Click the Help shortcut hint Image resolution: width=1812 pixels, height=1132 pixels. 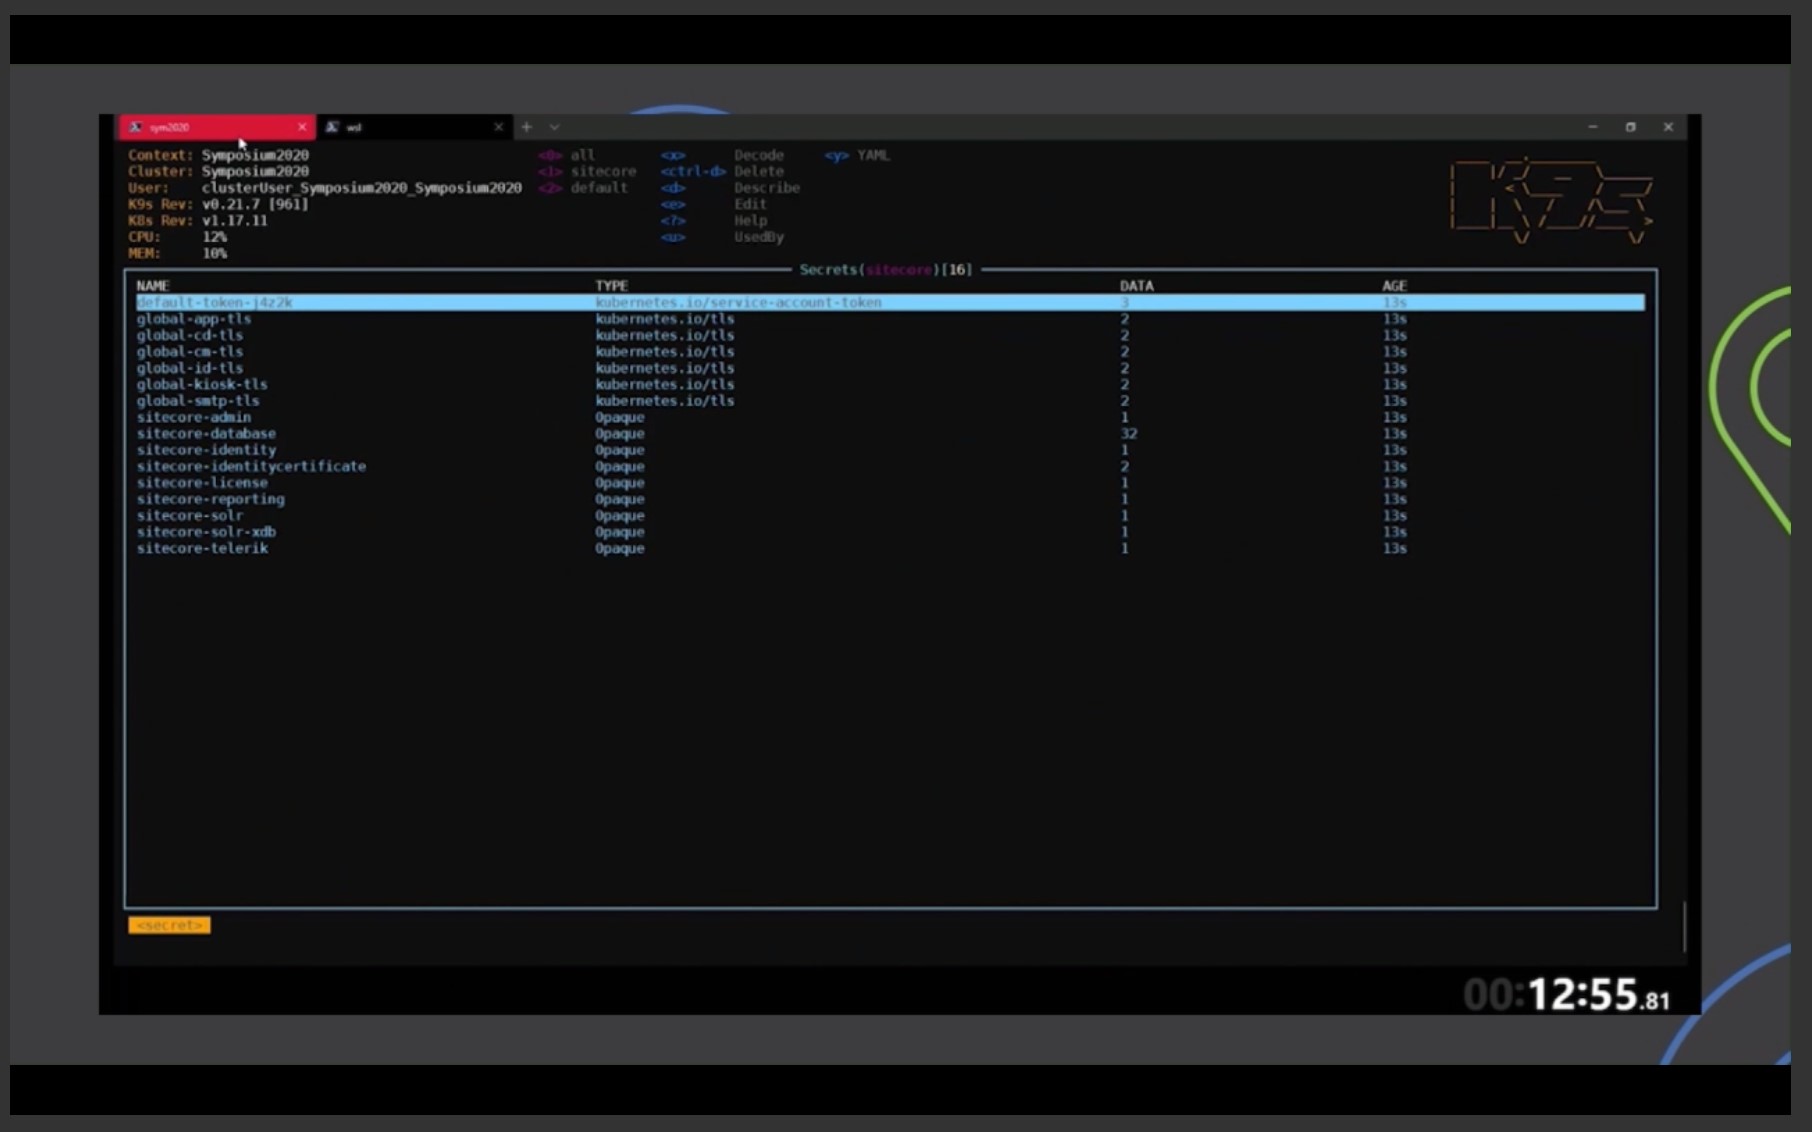pyautogui.click(x=750, y=221)
